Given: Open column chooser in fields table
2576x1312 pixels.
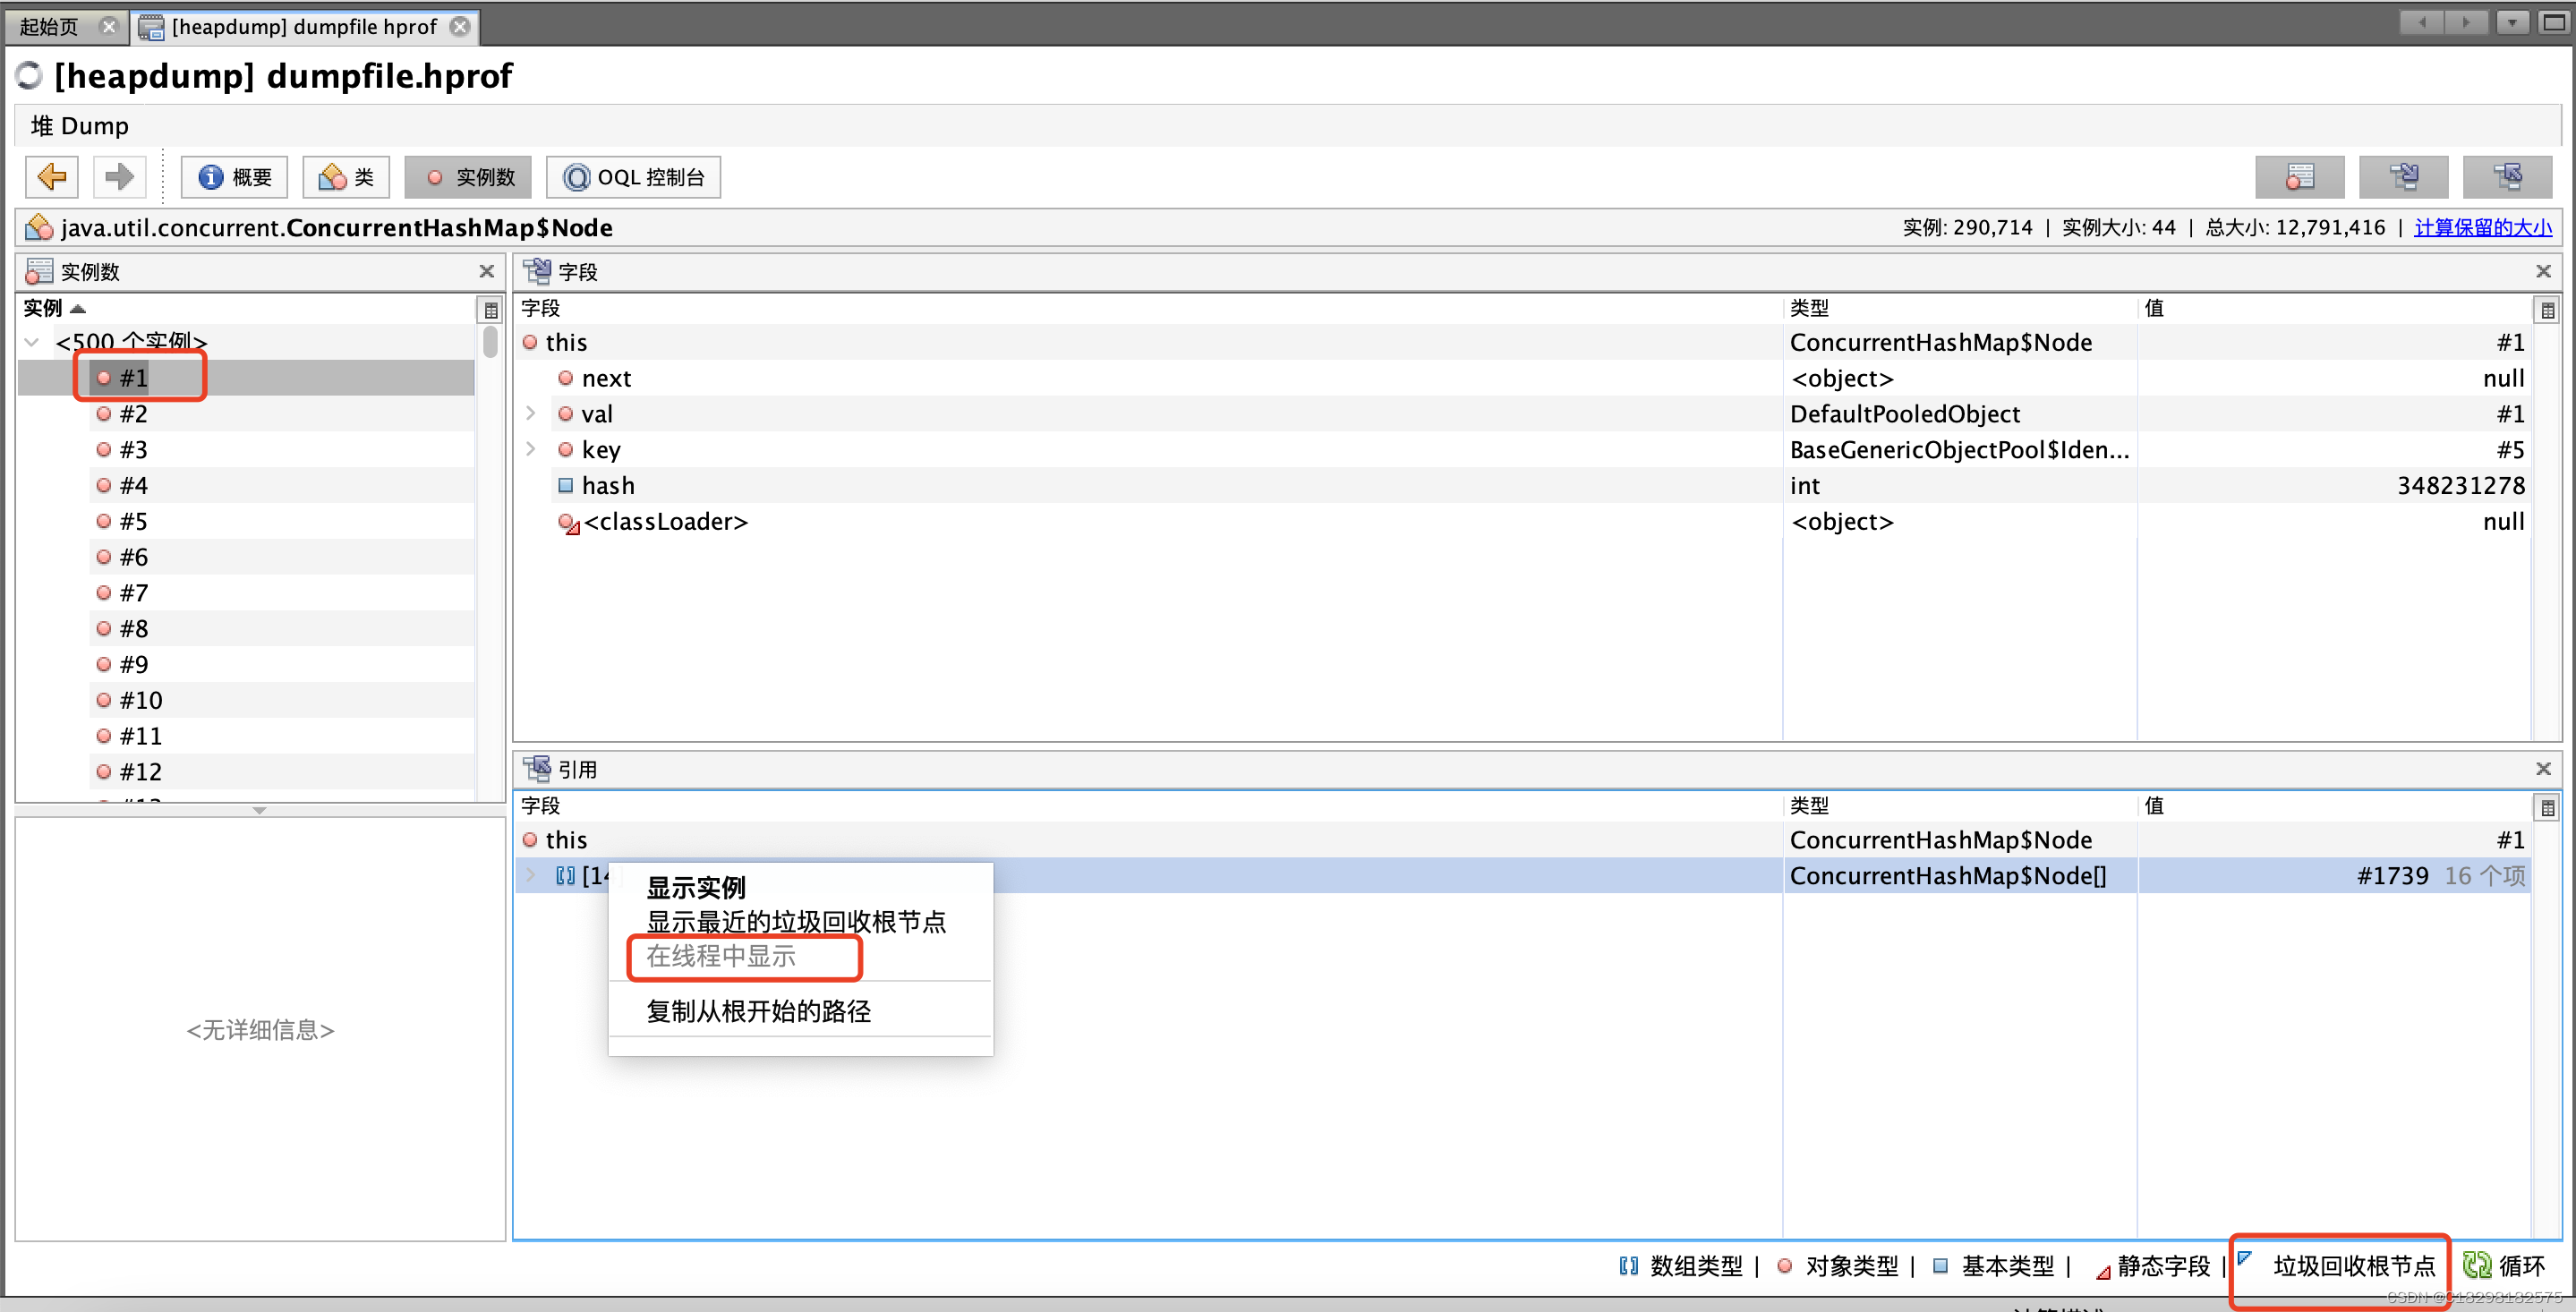Looking at the screenshot, I should click(2547, 309).
